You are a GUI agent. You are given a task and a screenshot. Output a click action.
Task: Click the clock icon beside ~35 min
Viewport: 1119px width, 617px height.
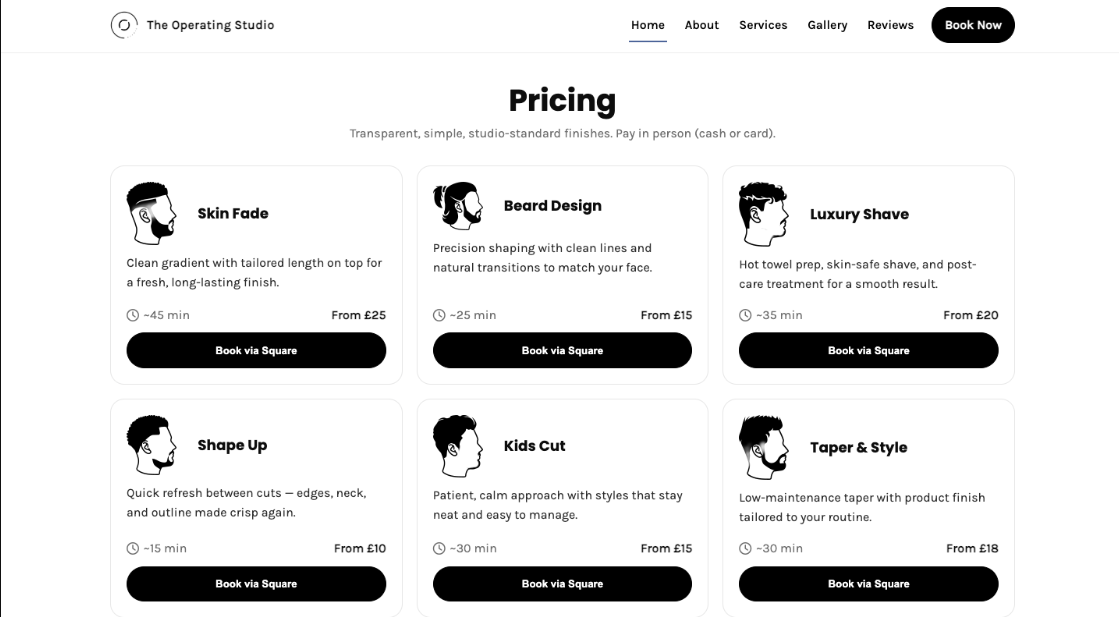click(x=745, y=315)
